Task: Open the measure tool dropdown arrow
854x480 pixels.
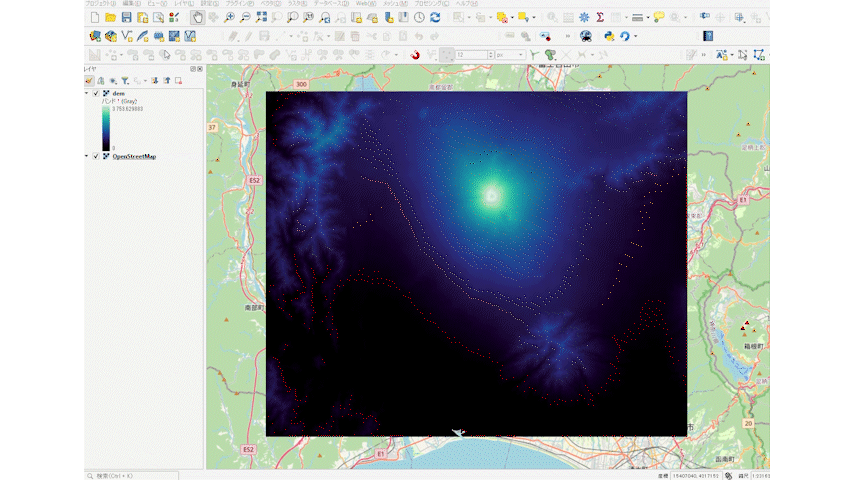Action: pyautogui.click(x=648, y=17)
